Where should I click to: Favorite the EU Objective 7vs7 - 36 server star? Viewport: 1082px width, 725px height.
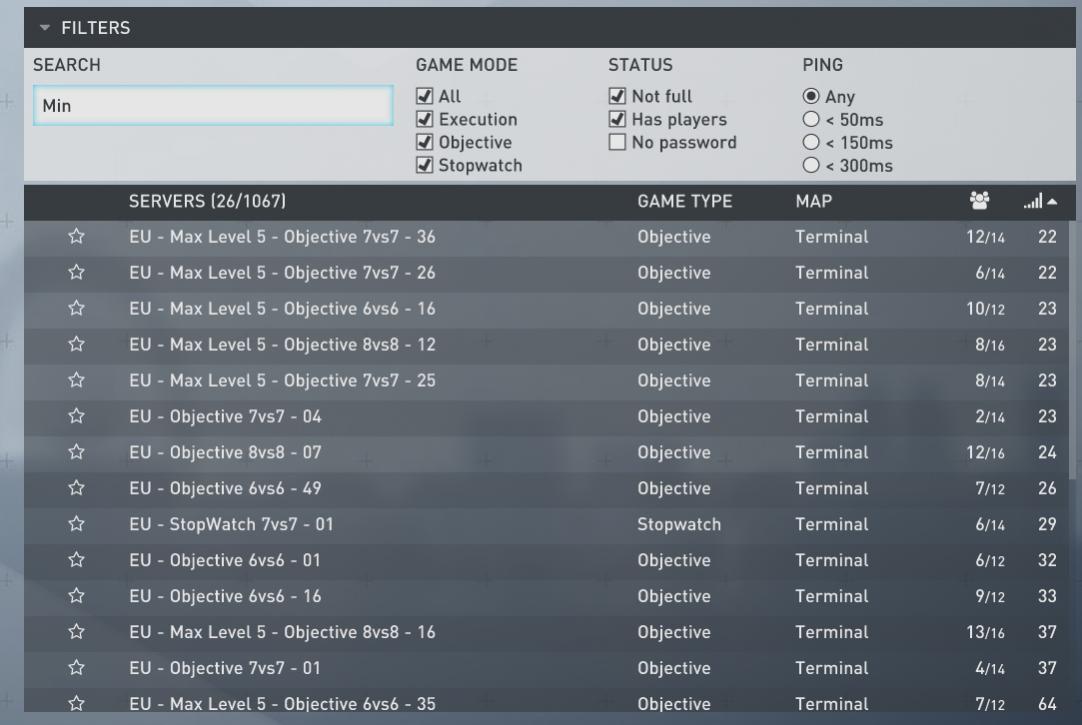pos(74,237)
